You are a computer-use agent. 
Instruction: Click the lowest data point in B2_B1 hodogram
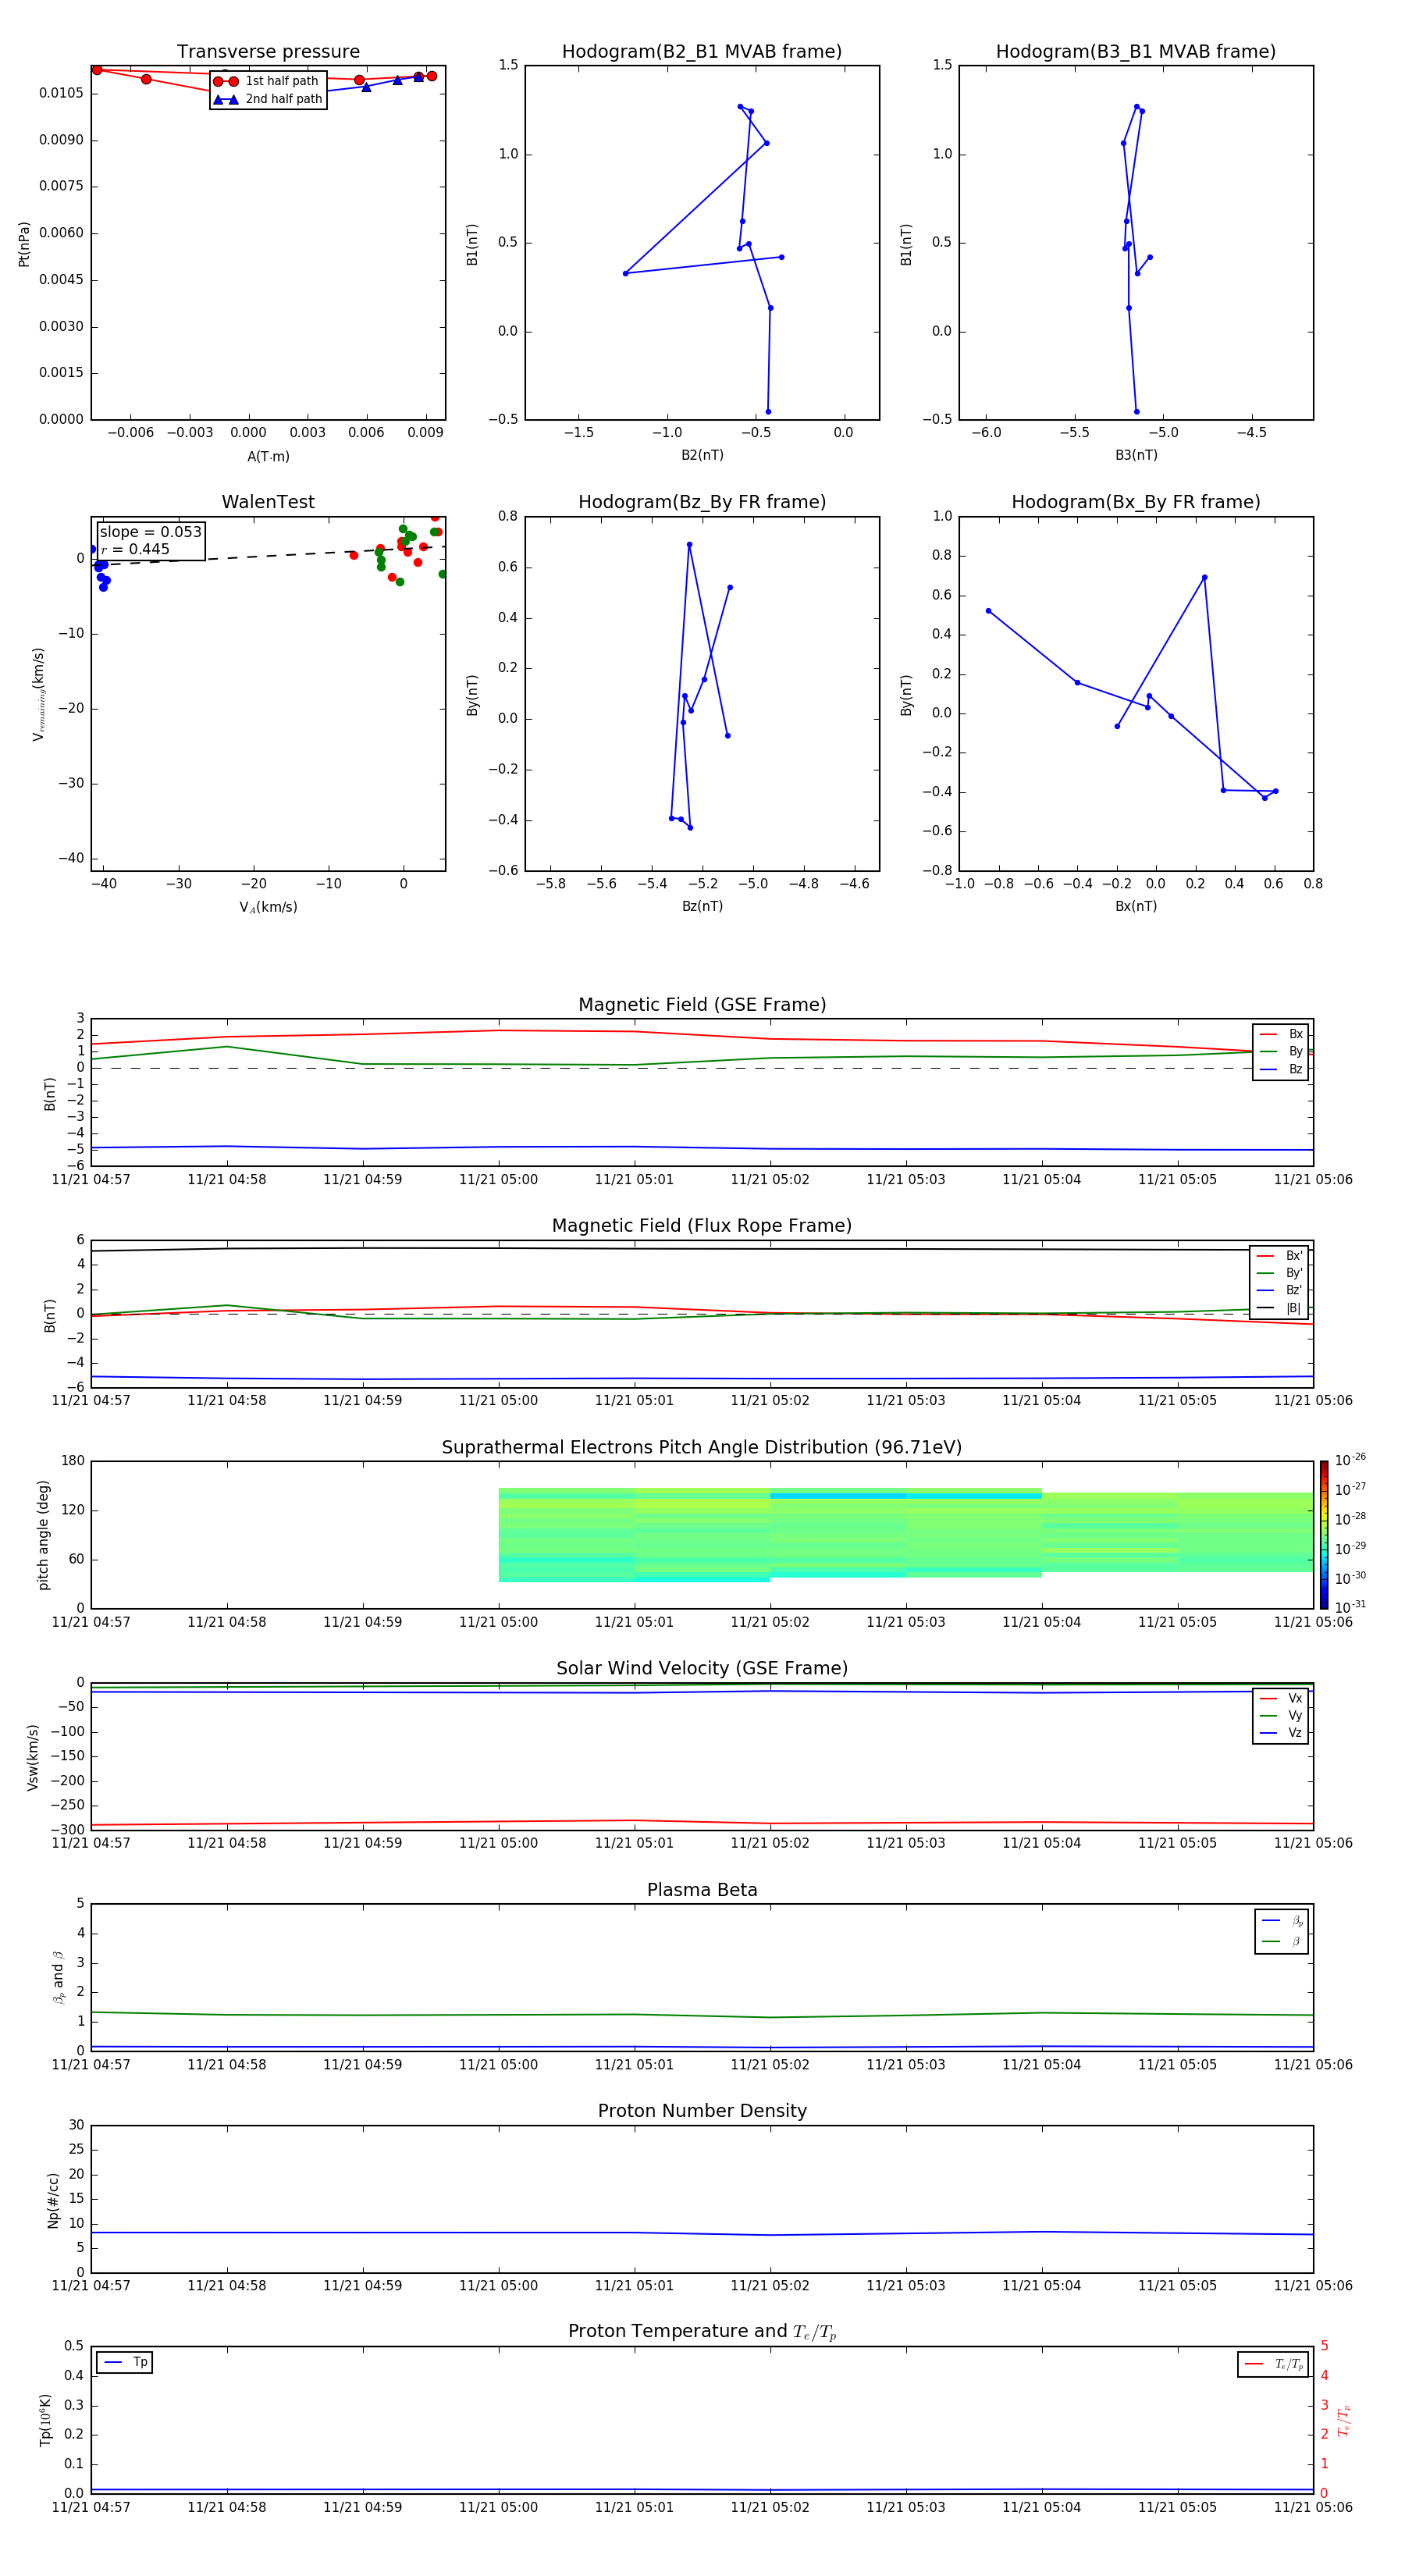(x=768, y=412)
